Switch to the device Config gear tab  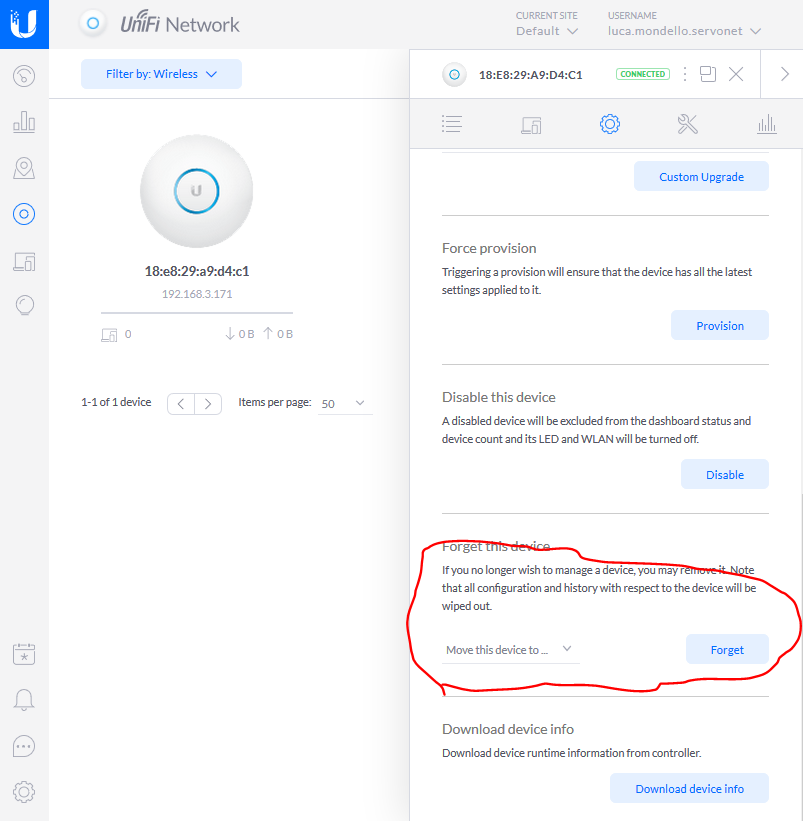(610, 124)
